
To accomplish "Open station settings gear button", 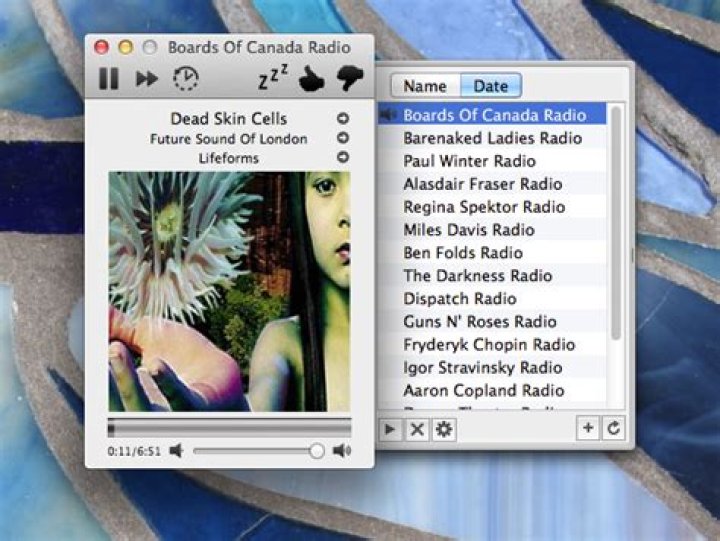I will tap(444, 429).
